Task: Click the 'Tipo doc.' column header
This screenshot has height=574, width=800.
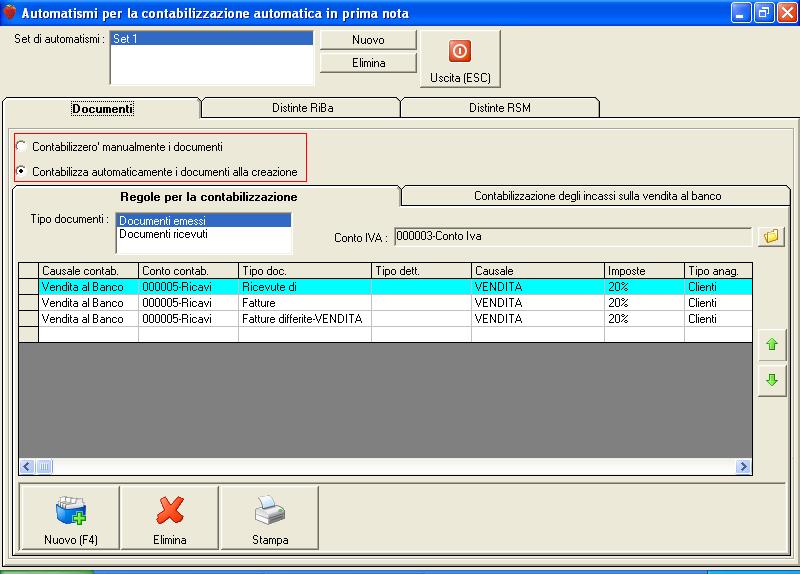Action: click(x=305, y=270)
